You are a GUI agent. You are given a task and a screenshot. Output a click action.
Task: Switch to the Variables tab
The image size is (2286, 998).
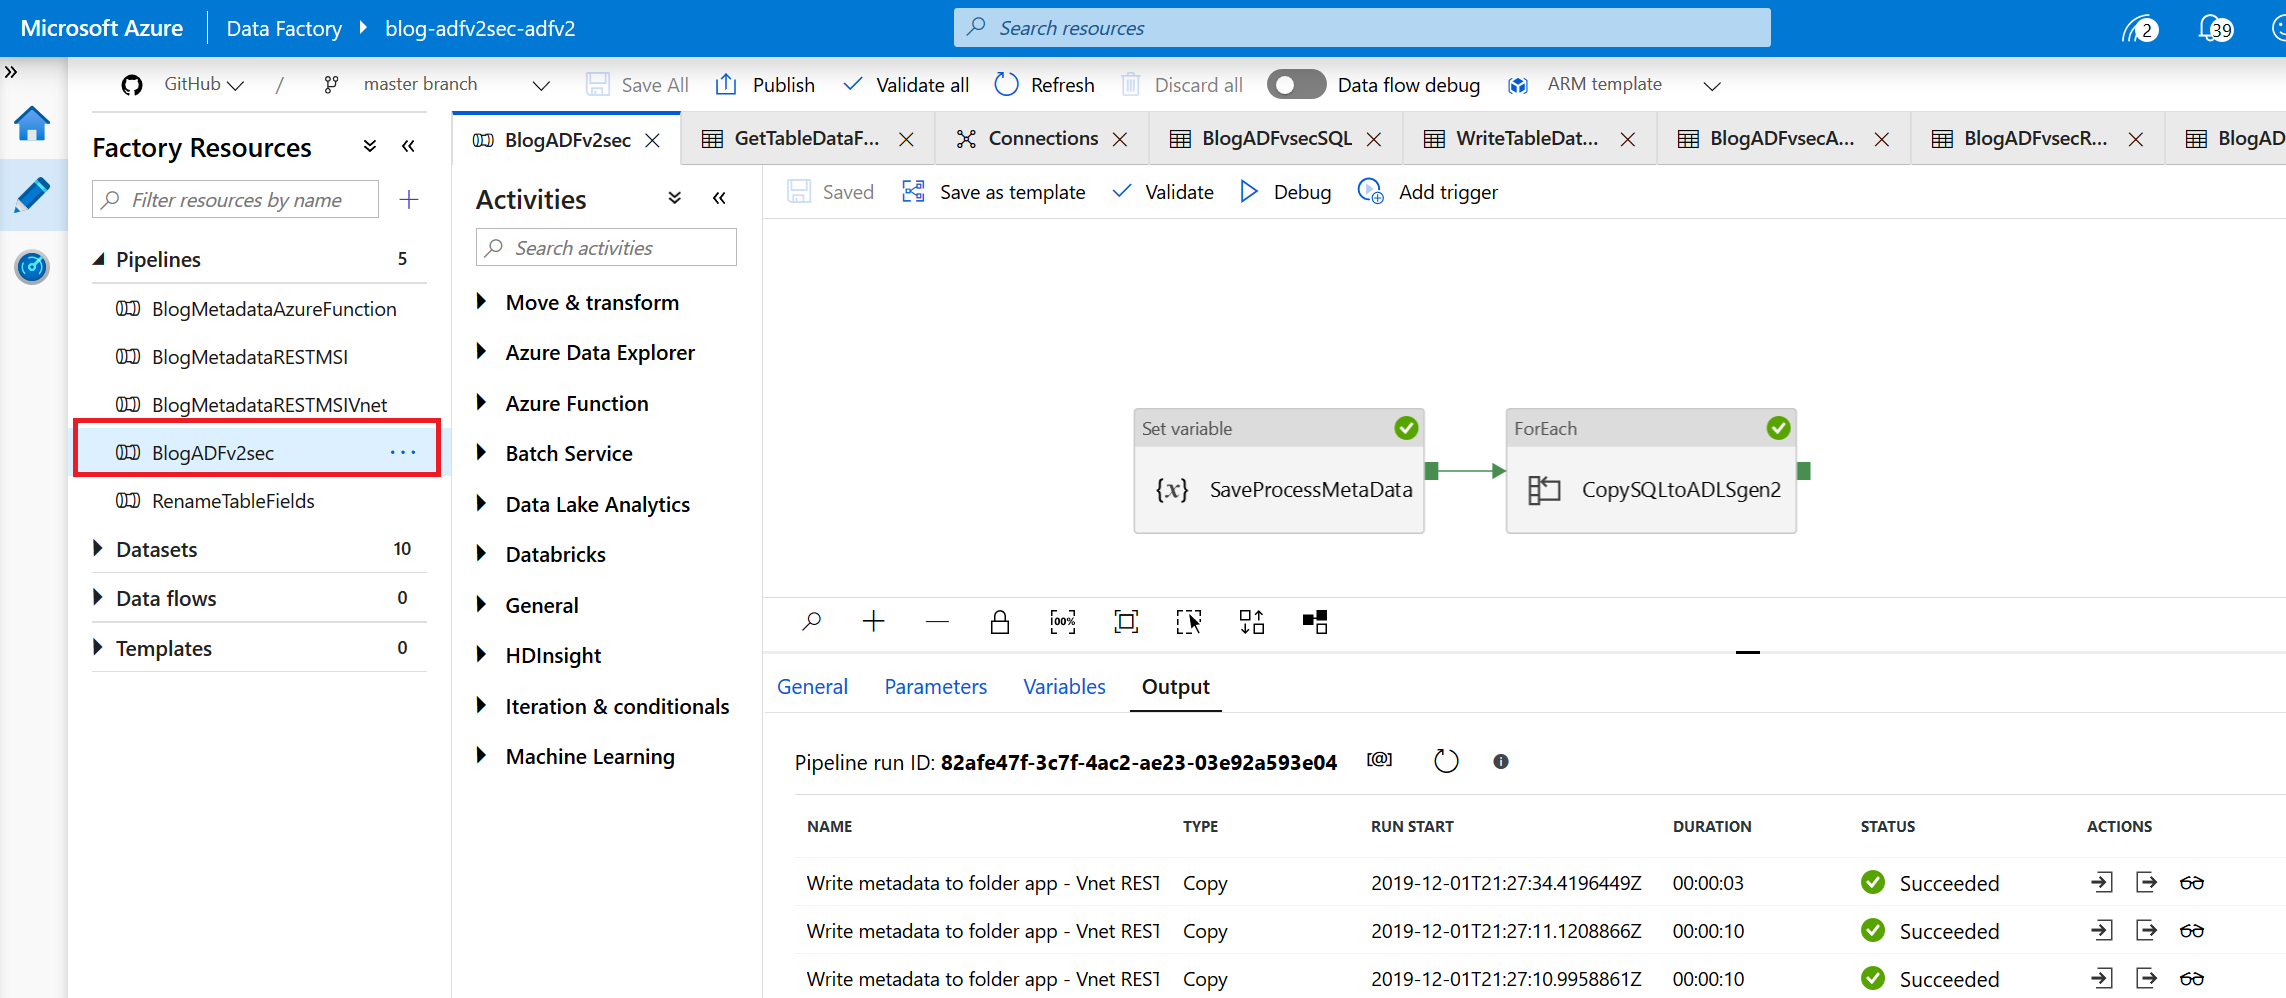point(1064,687)
